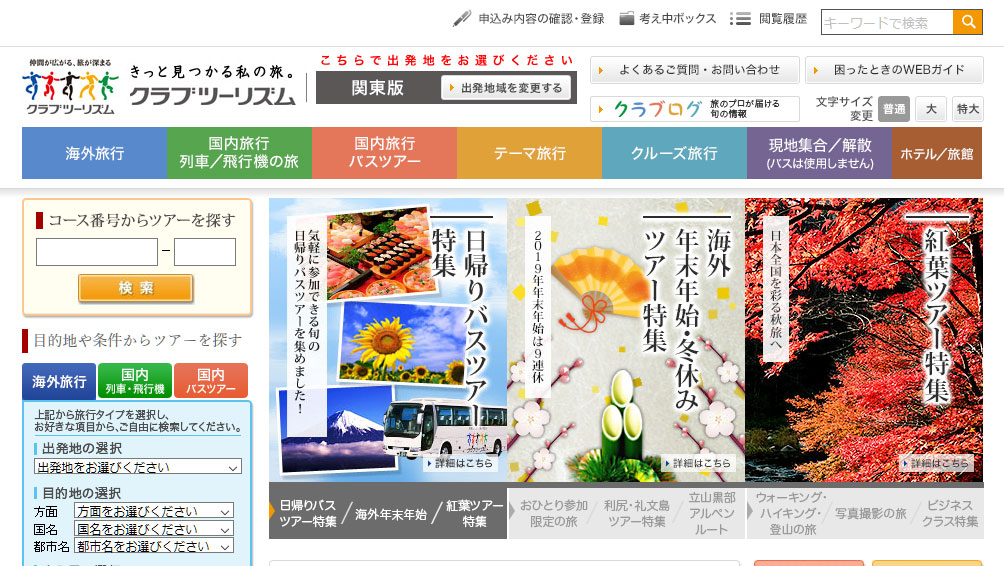Open 困ったときのWEBガイド
The height and width of the screenshot is (566, 1004).
click(893, 70)
